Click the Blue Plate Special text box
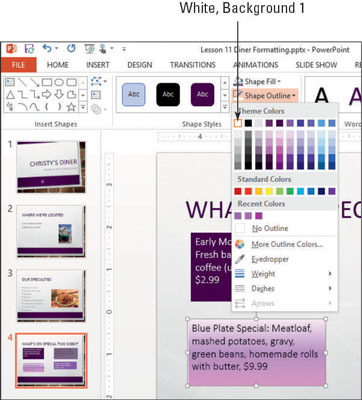This screenshot has height=400, width=362. pyautogui.click(x=256, y=352)
